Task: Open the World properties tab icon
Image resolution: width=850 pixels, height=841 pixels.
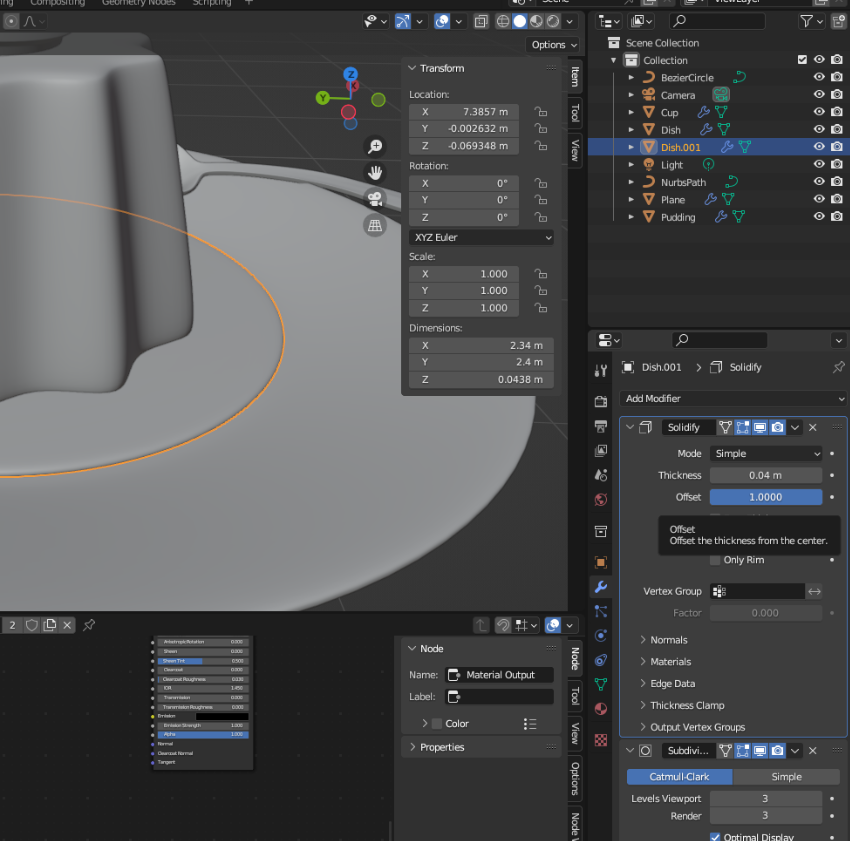Action: click(x=601, y=499)
